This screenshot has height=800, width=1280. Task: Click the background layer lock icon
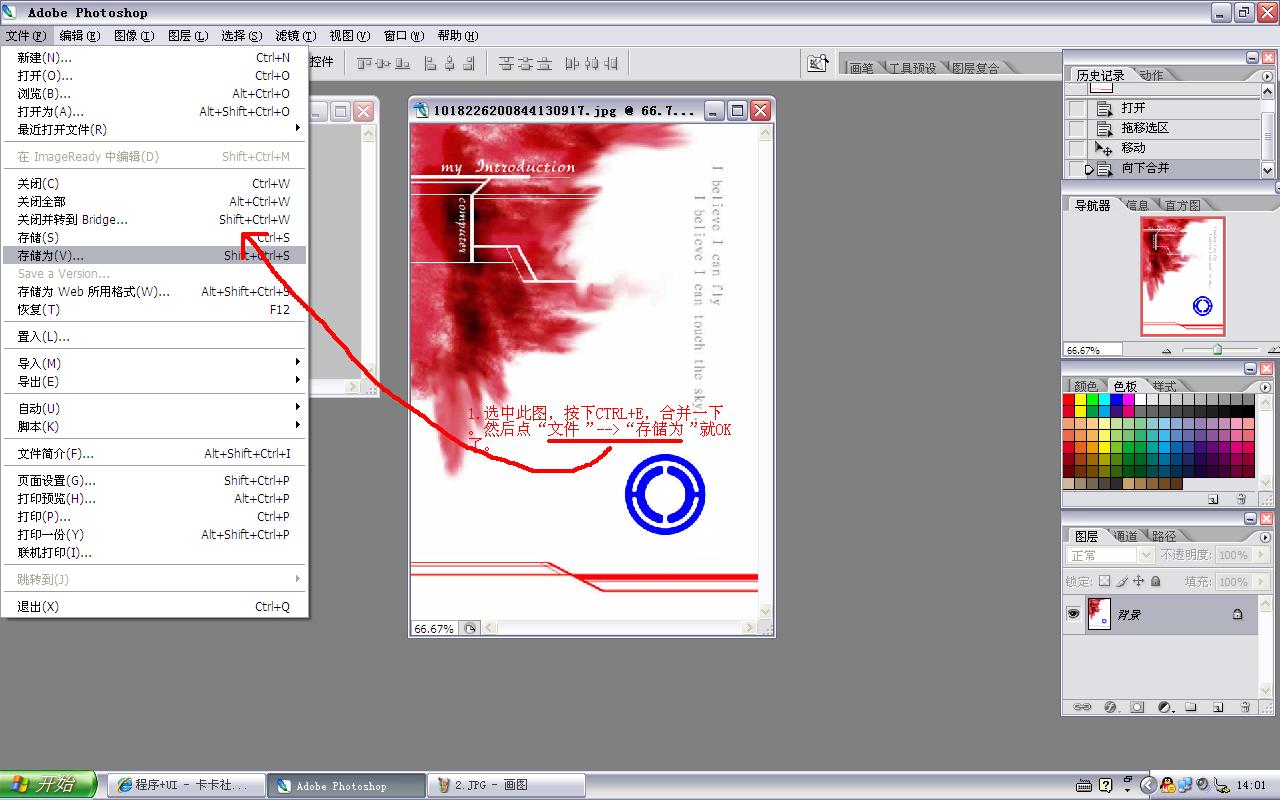tap(1238, 614)
